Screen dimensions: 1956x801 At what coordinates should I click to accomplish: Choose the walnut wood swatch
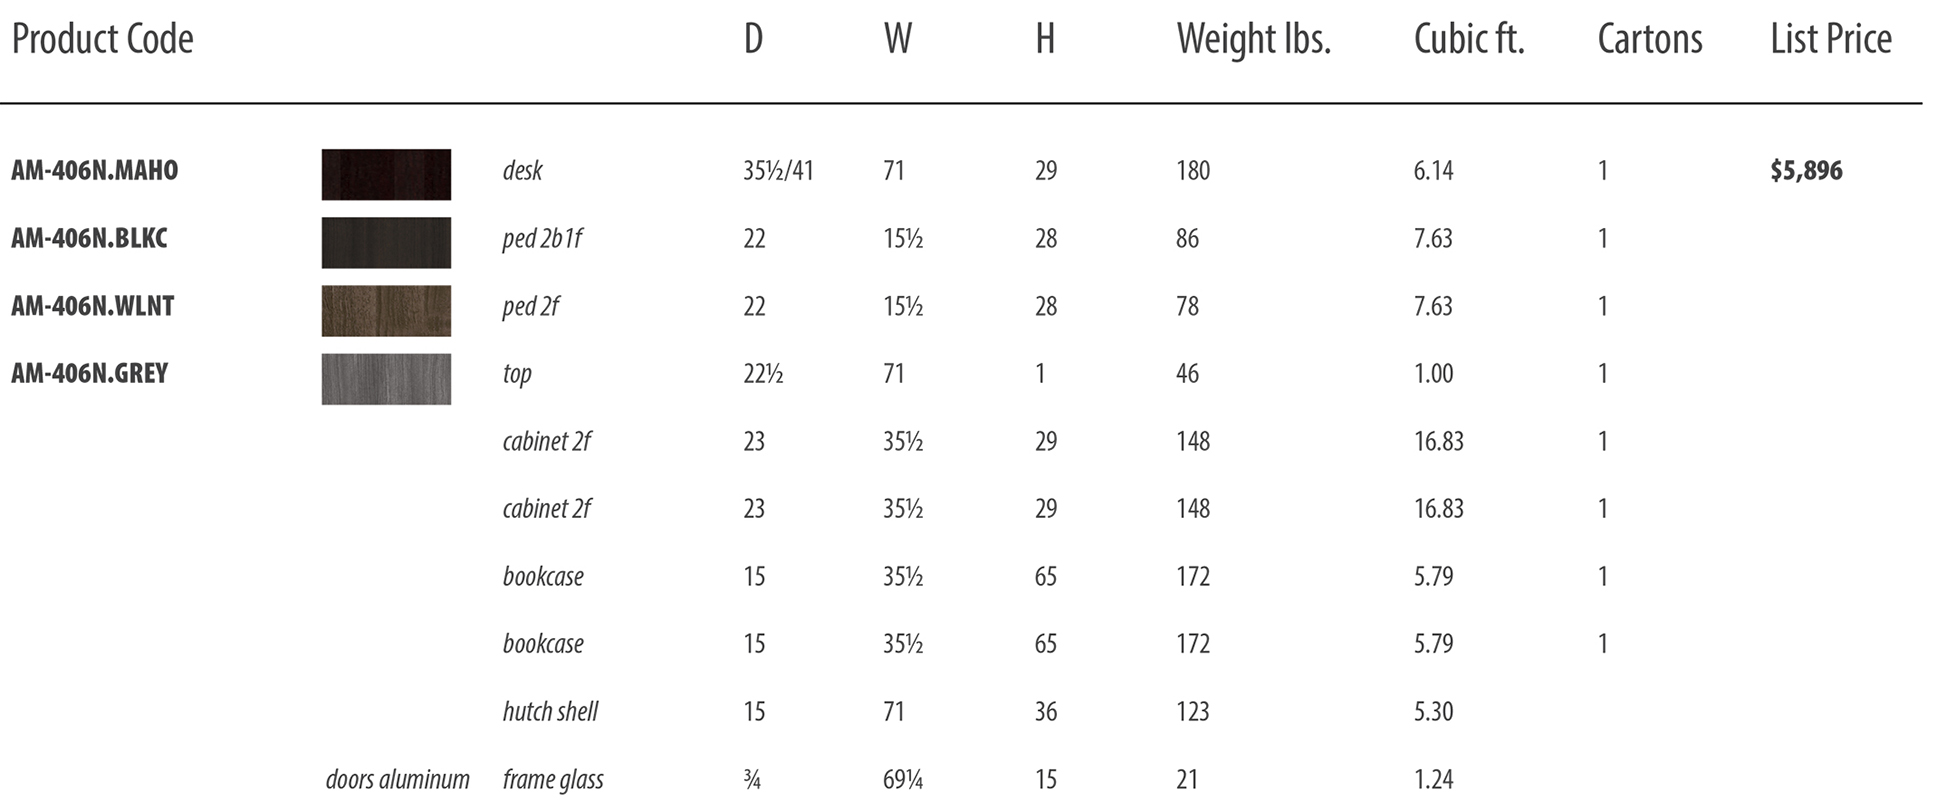coord(386,310)
